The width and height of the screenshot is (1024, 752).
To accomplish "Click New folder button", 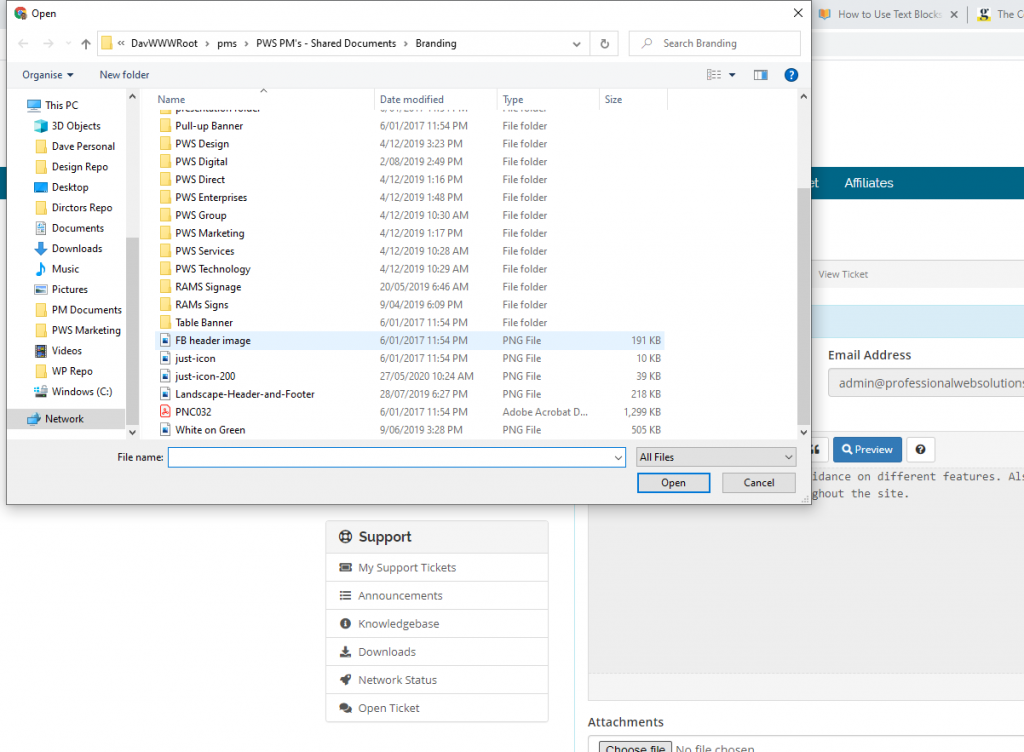I will coord(124,75).
